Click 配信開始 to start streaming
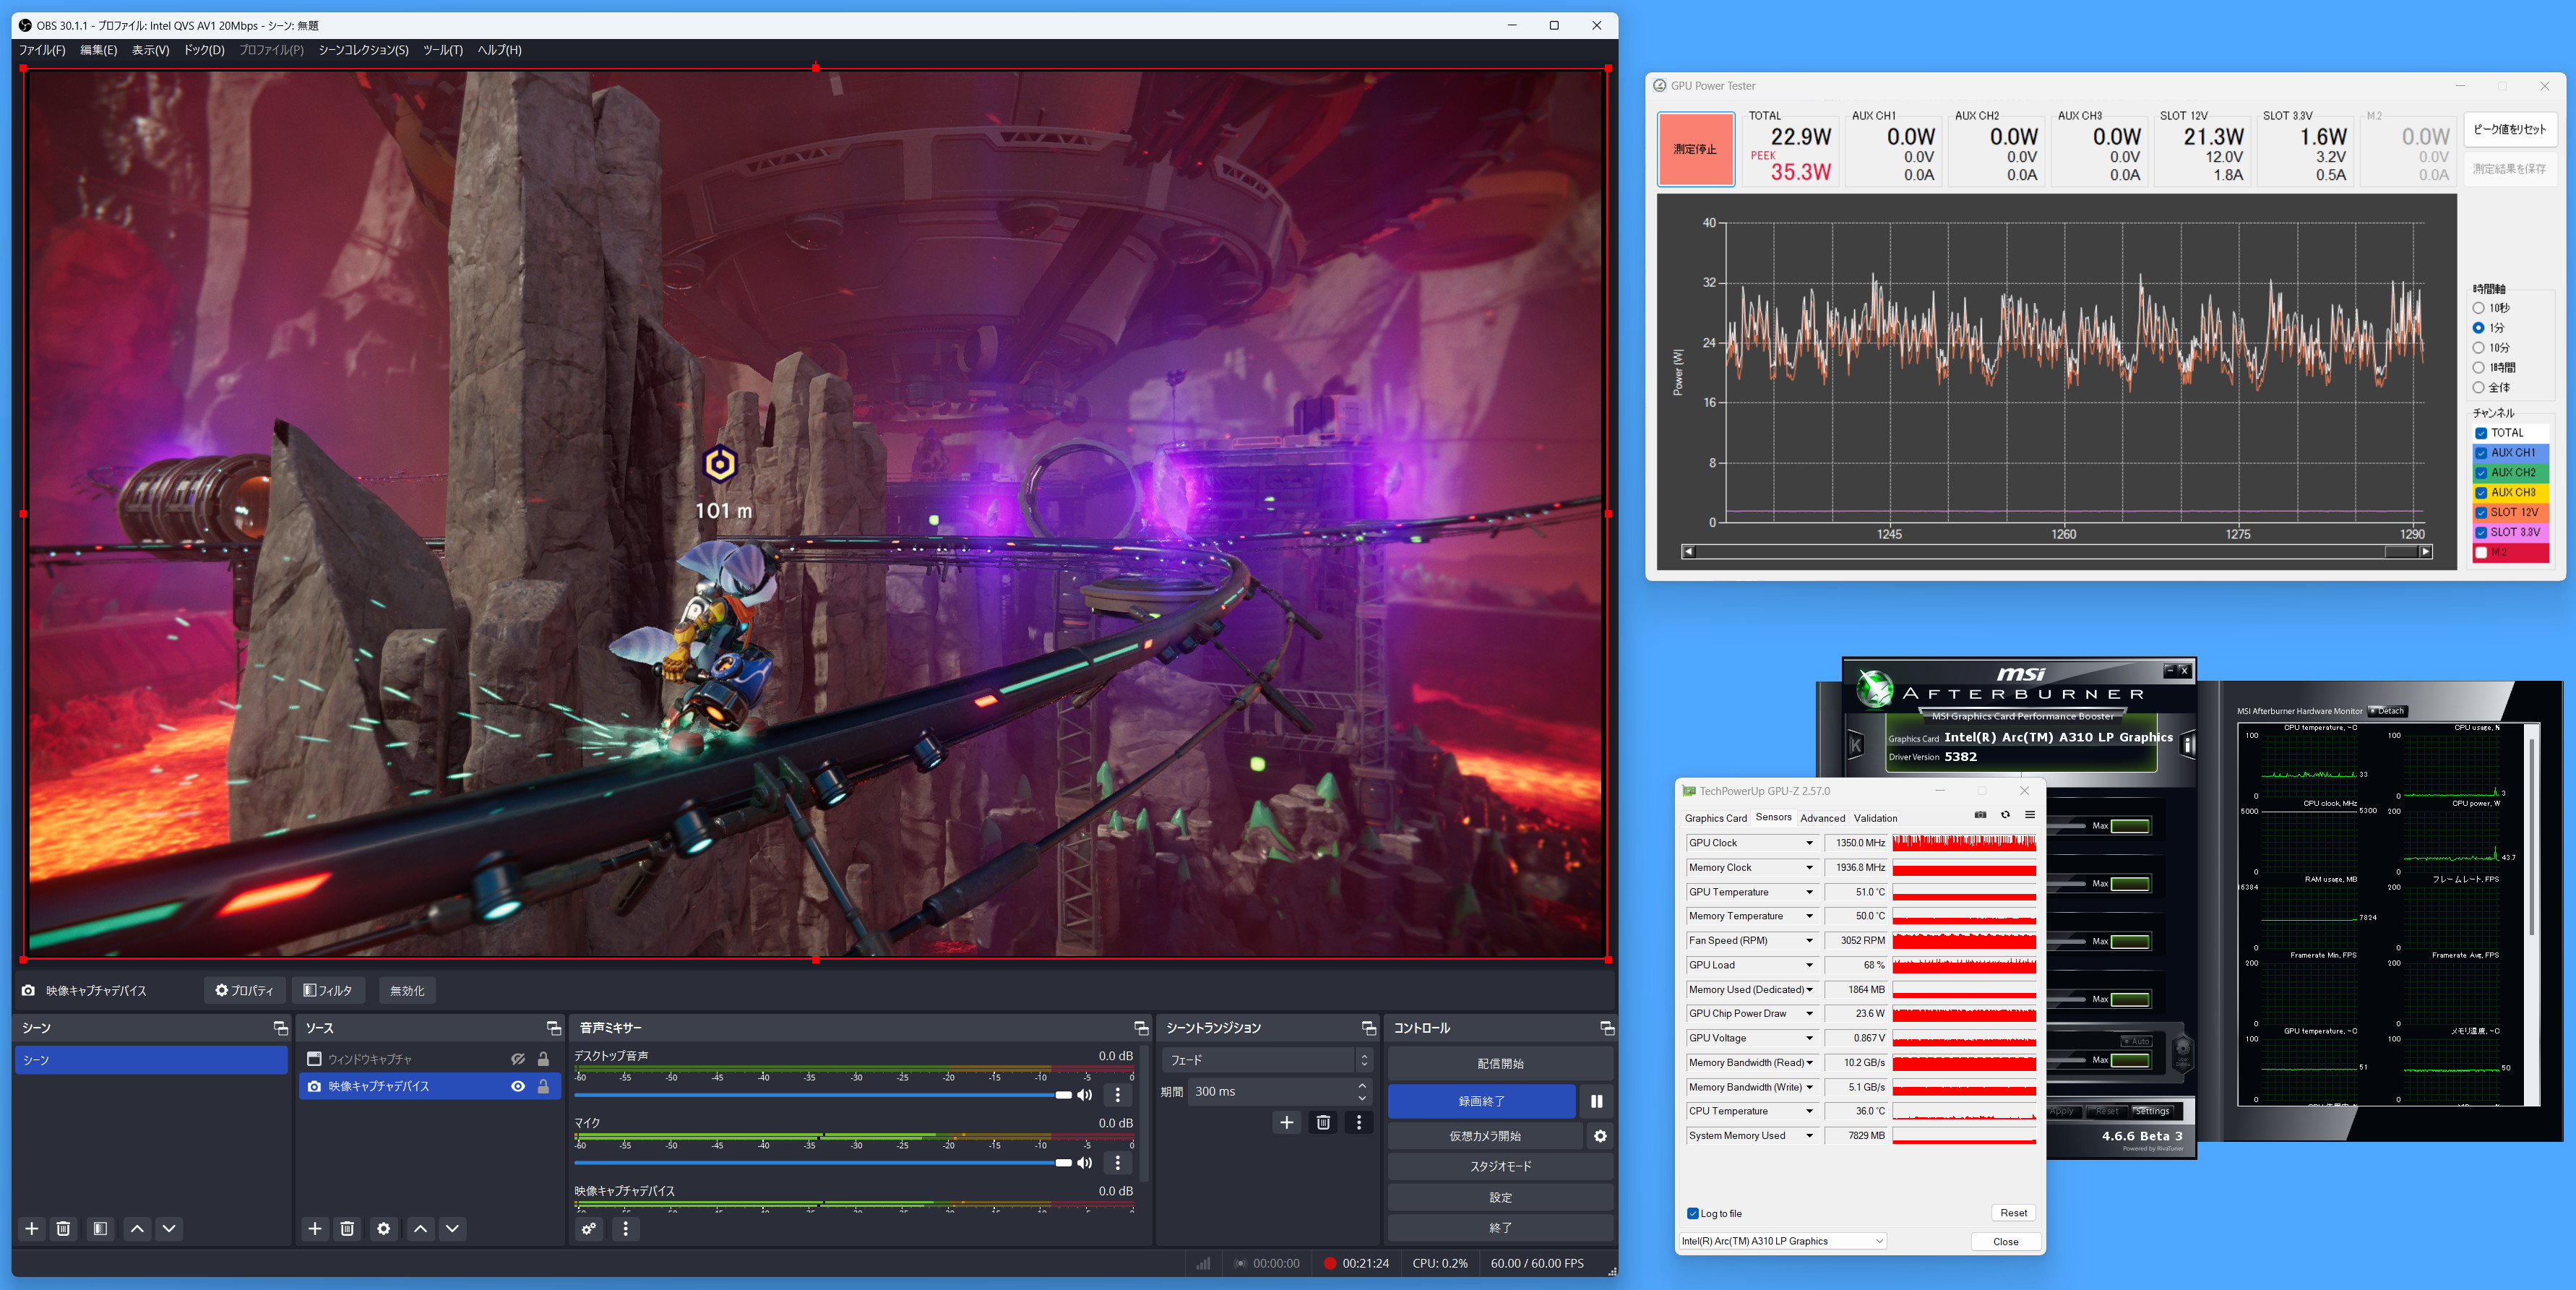This screenshot has width=2576, height=1290. click(1500, 1064)
